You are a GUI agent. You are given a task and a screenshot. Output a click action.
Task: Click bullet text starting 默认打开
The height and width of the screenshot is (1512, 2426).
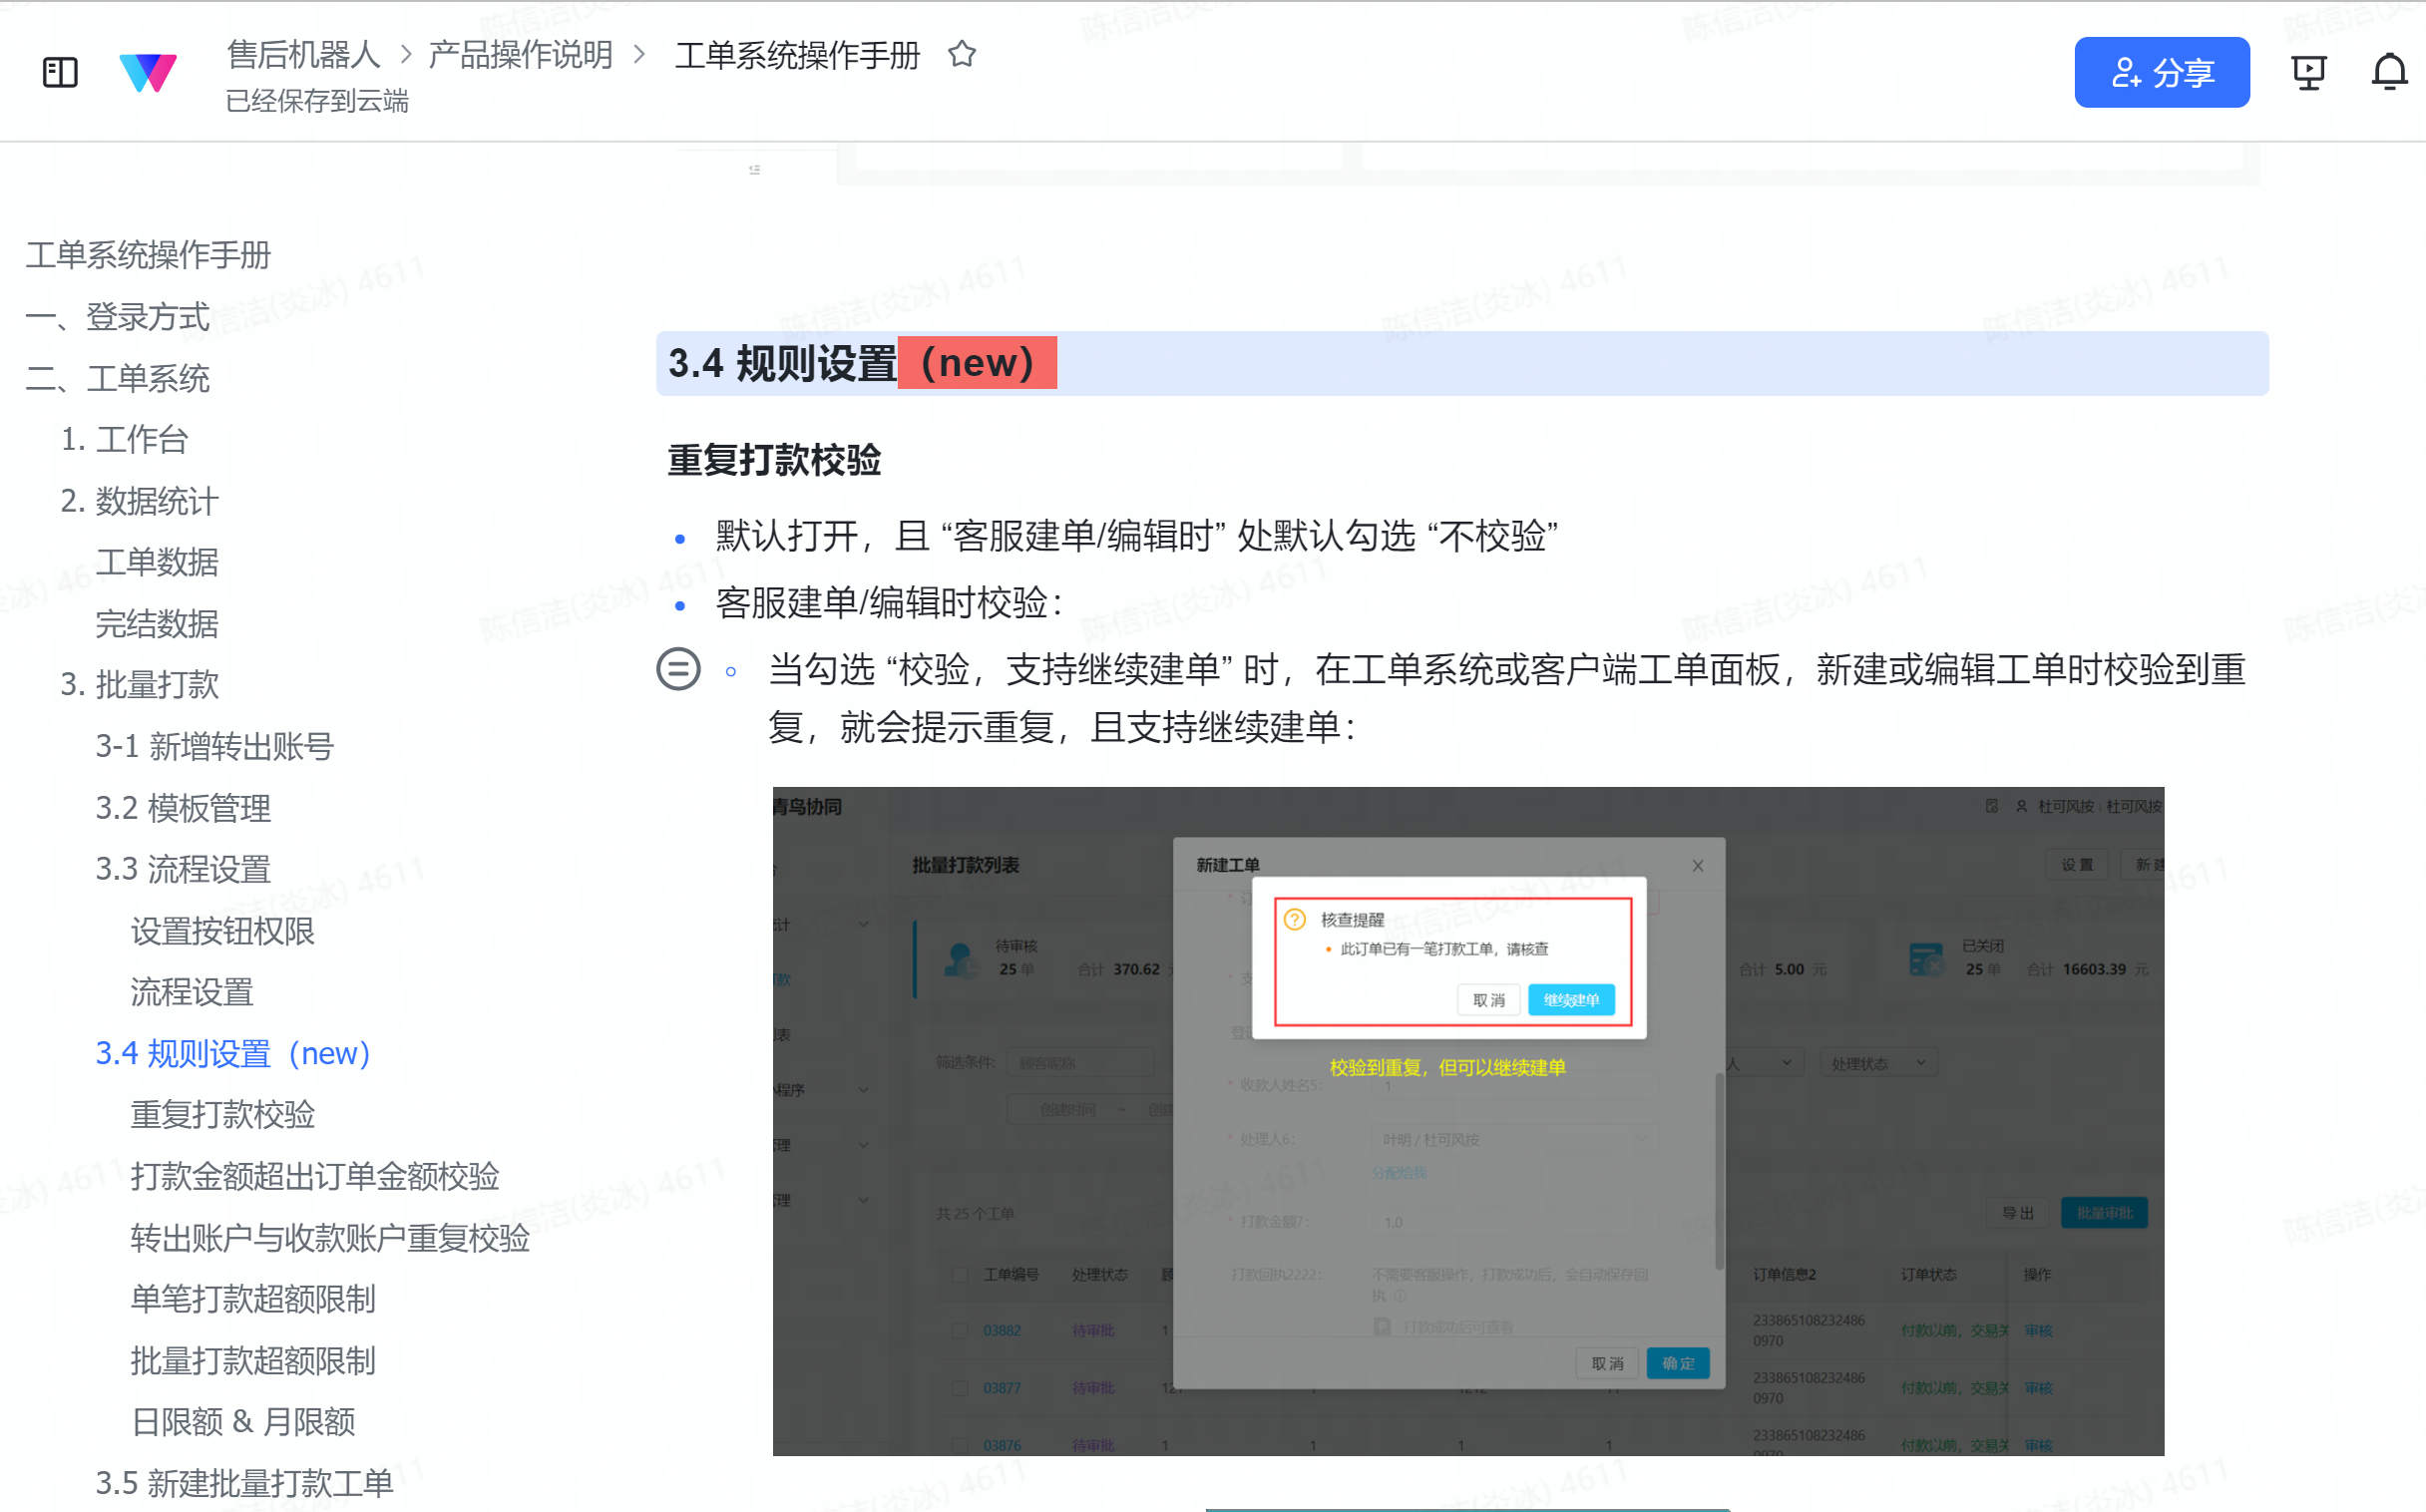click(x=1137, y=537)
